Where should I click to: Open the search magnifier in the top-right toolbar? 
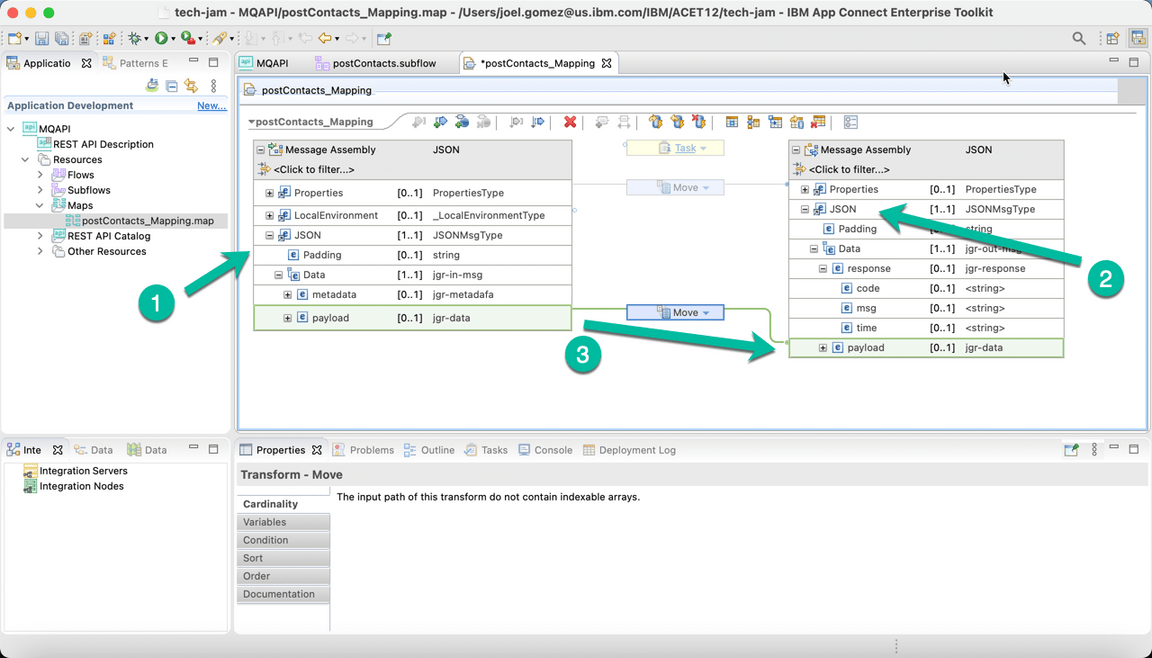[x=1078, y=37]
